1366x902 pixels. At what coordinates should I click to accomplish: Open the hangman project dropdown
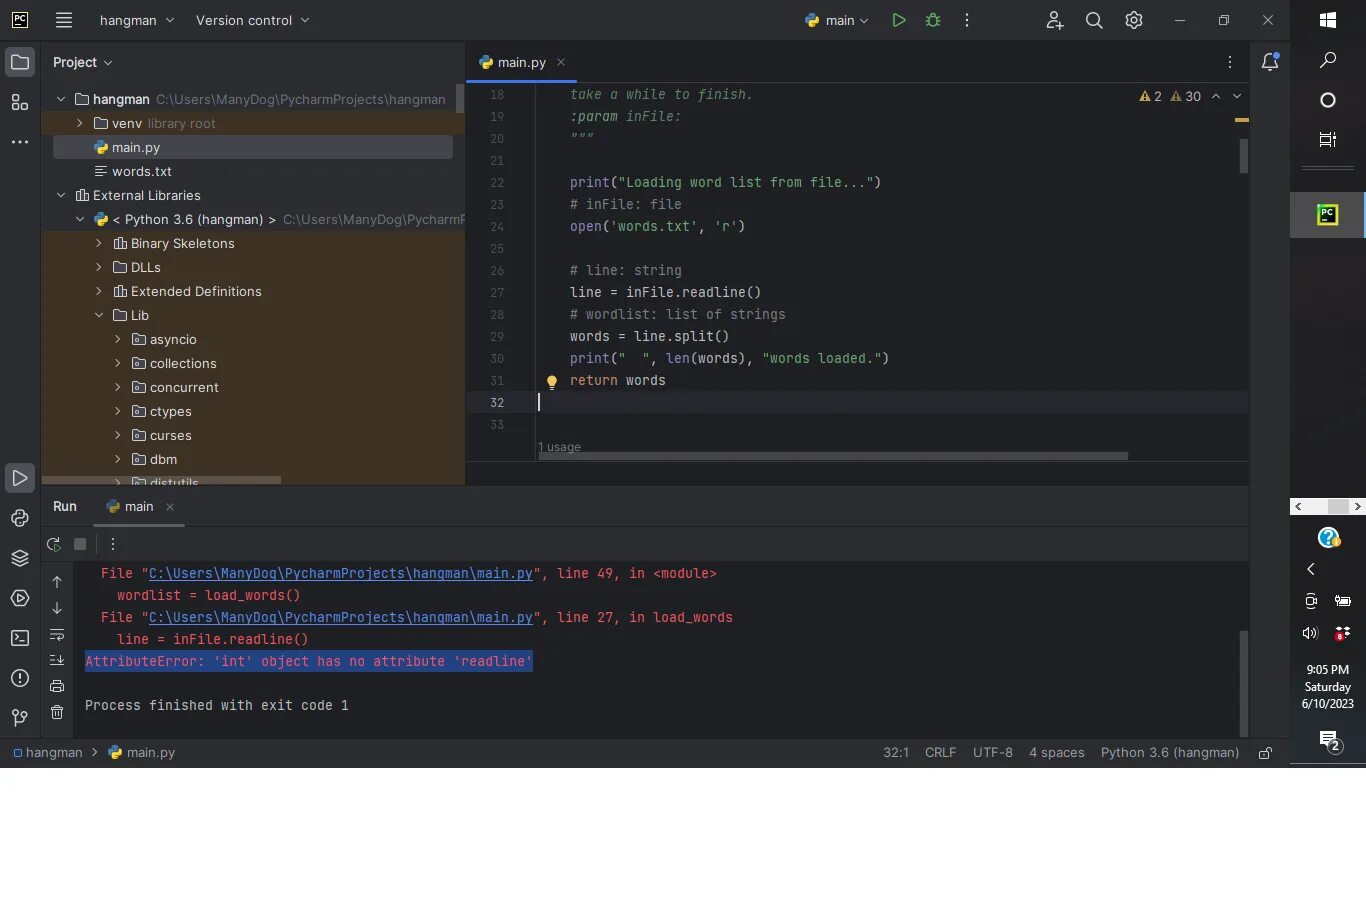pyautogui.click(x=137, y=20)
